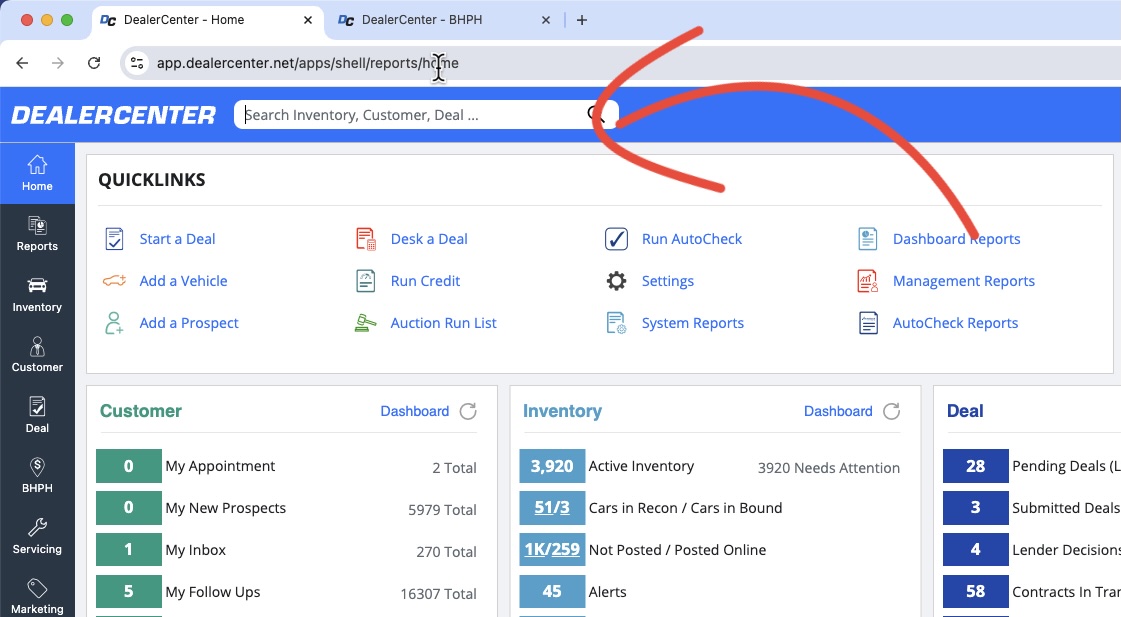The height and width of the screenshot is (617, 1121).
Task: Open the Desk a Deal link
Action: pos(429,239)
